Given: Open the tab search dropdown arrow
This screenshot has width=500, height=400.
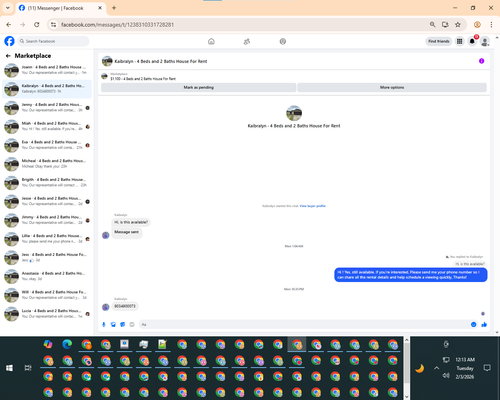Looking at the screenshot, I should coord(8,8).
